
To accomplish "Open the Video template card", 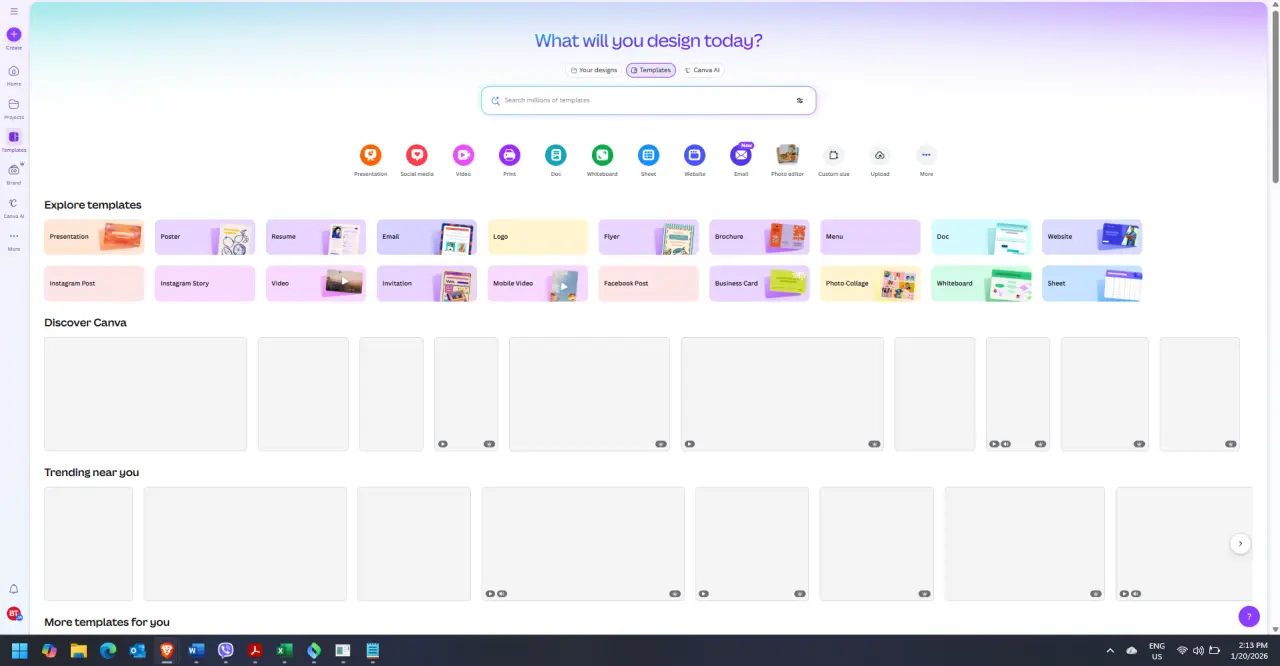I will tap(316, 284).
